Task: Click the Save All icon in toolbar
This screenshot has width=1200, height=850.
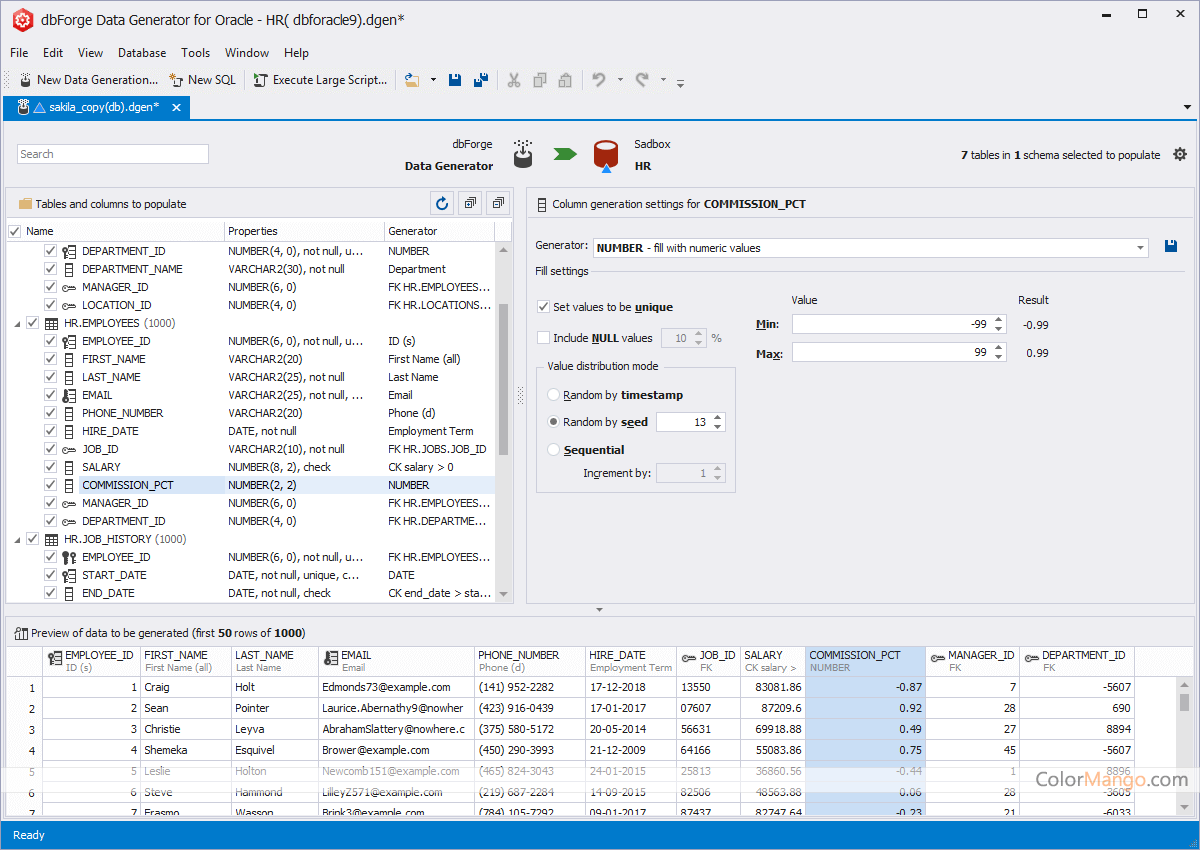Action: tap(481, 80)
